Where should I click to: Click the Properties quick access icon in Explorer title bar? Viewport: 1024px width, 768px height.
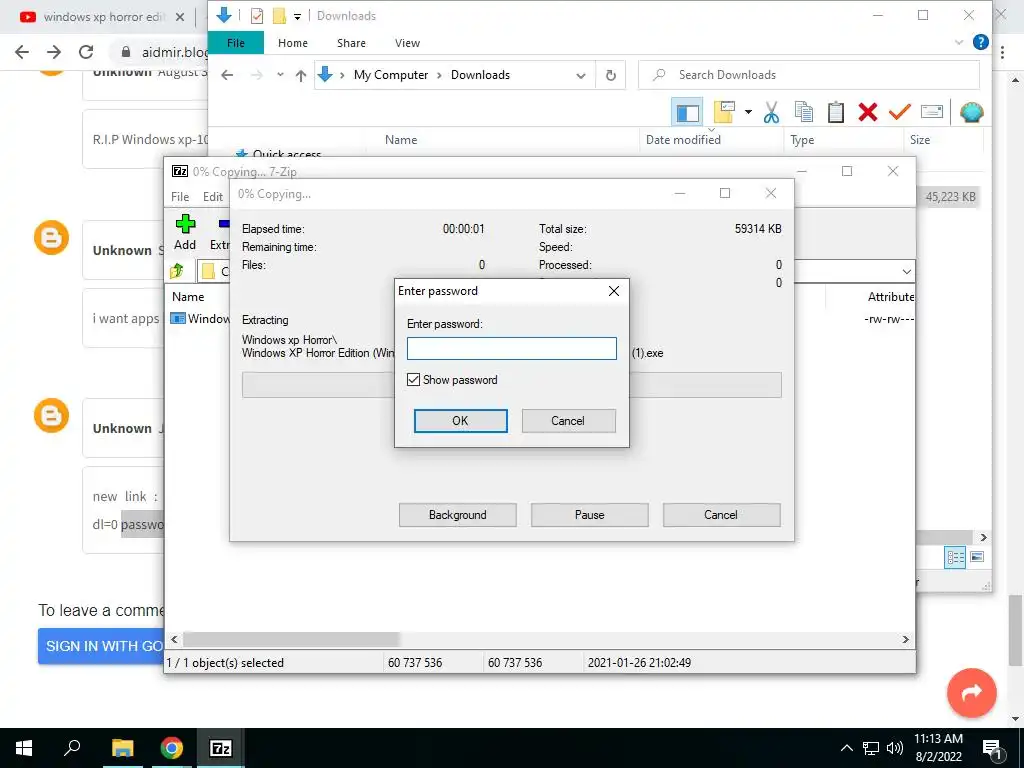257,16
